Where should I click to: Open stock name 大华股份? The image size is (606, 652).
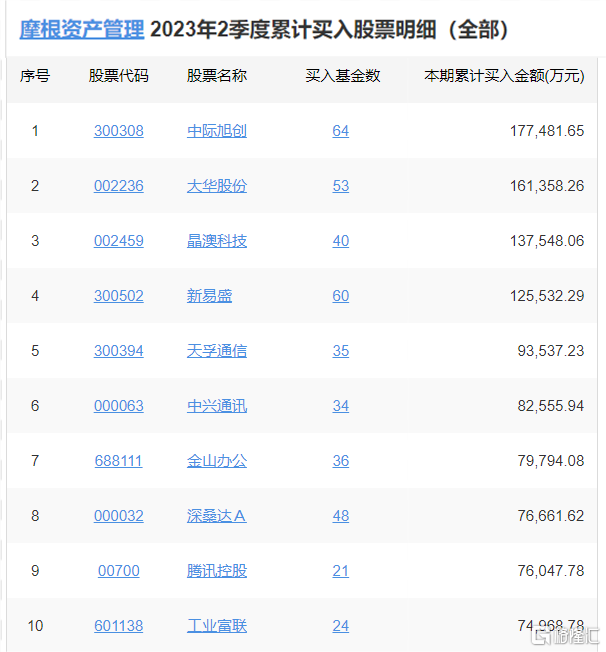tap(217, 186)
